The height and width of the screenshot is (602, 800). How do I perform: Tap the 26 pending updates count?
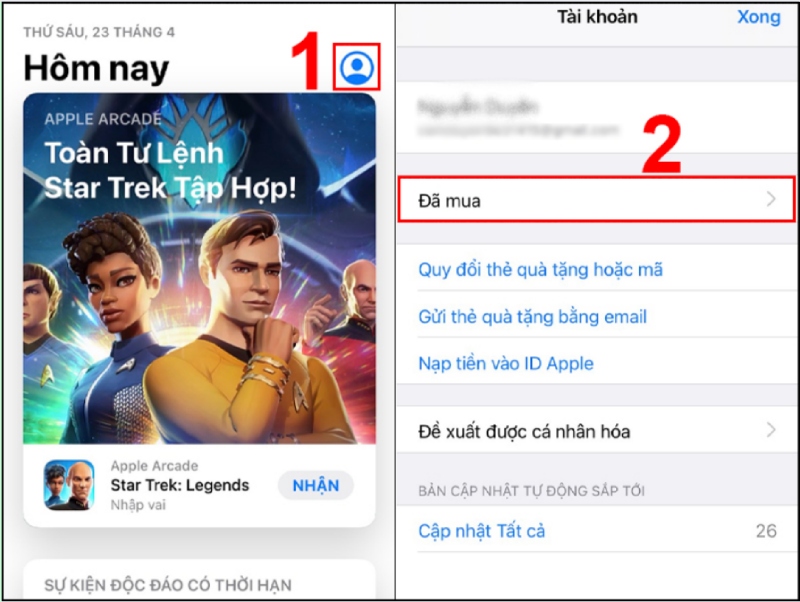point(766,531)
